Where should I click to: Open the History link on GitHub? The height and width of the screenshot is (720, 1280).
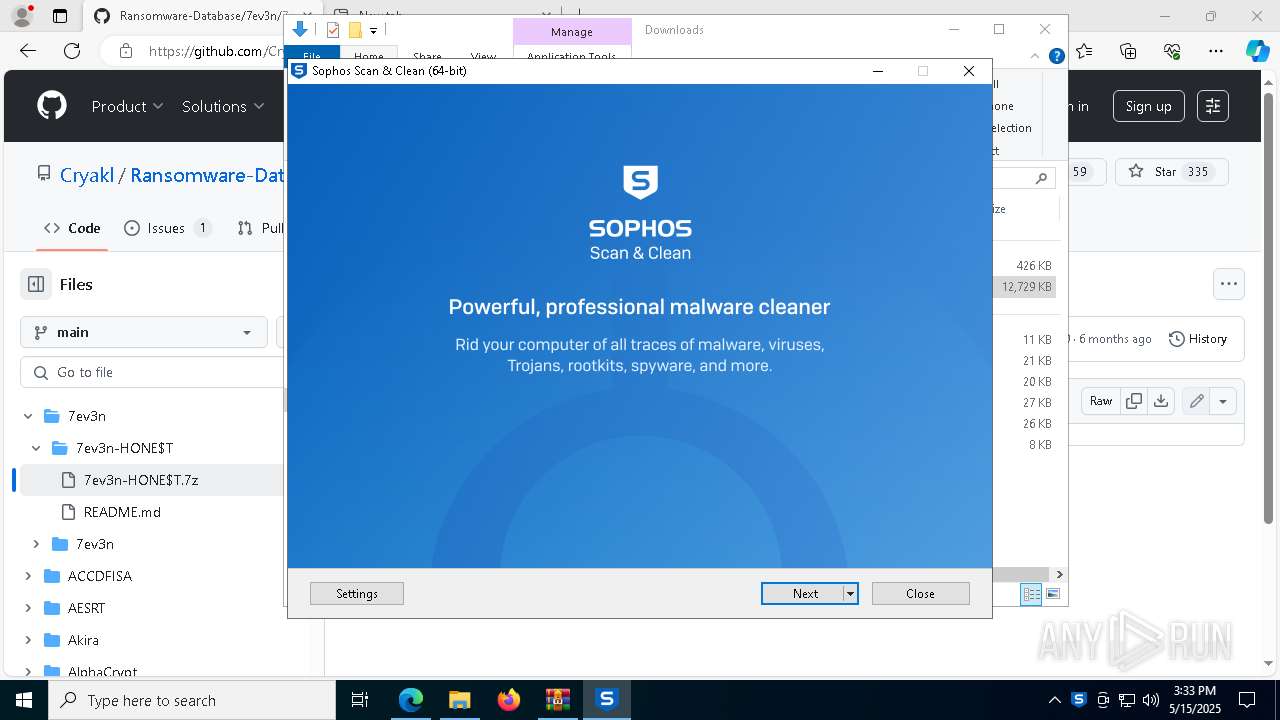(1198, 339)
